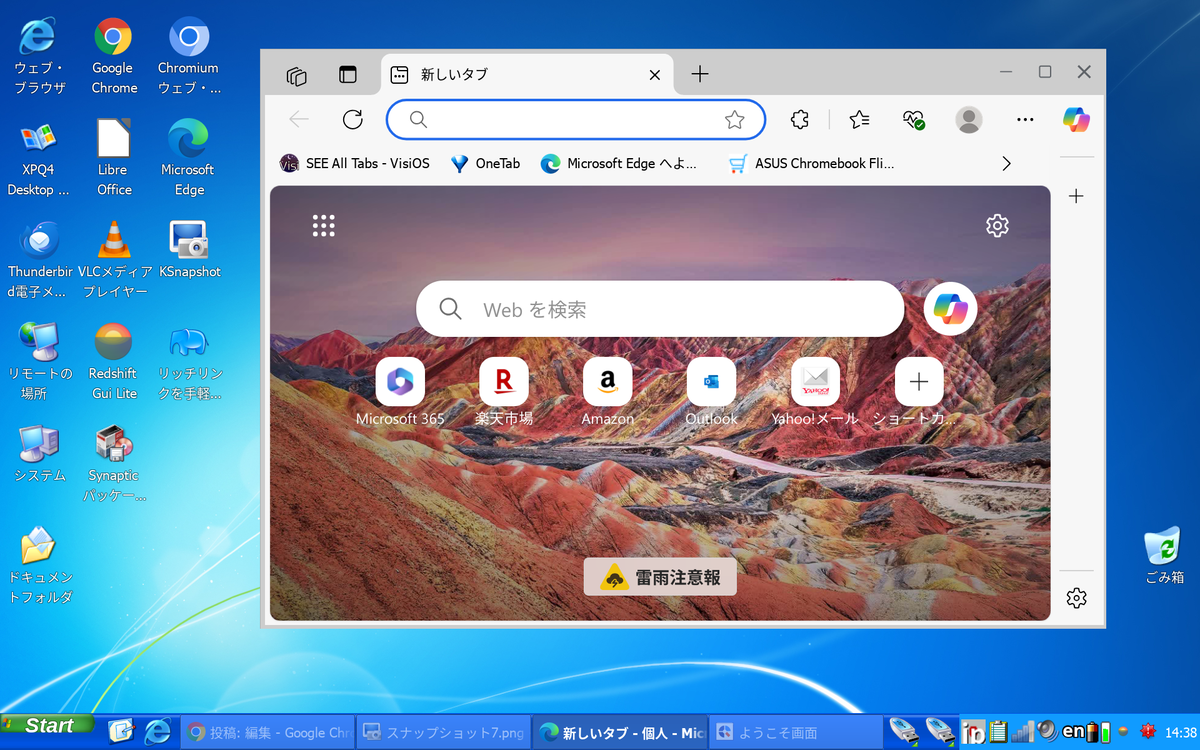
Task: Open the Extensions puzzle icon
Action: pos(799,119)
